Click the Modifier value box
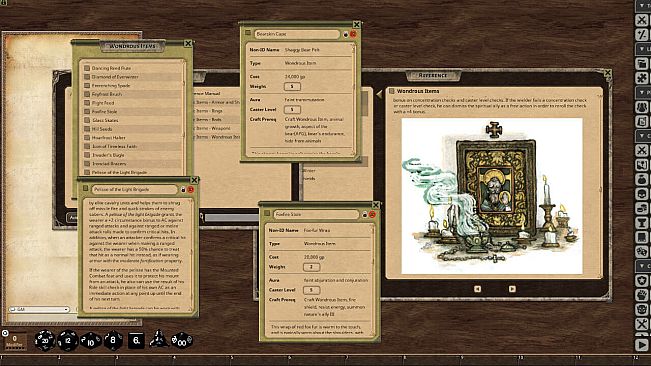651x366 pixels. 15,341
